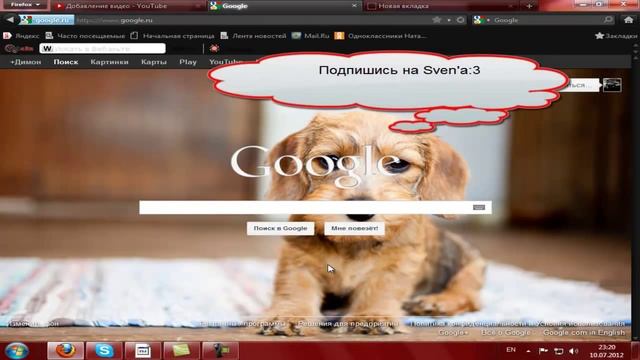Viewport: 640px width, 360px height.
Task: Click the google.ru site identity badge
Action: click(47, 20)
